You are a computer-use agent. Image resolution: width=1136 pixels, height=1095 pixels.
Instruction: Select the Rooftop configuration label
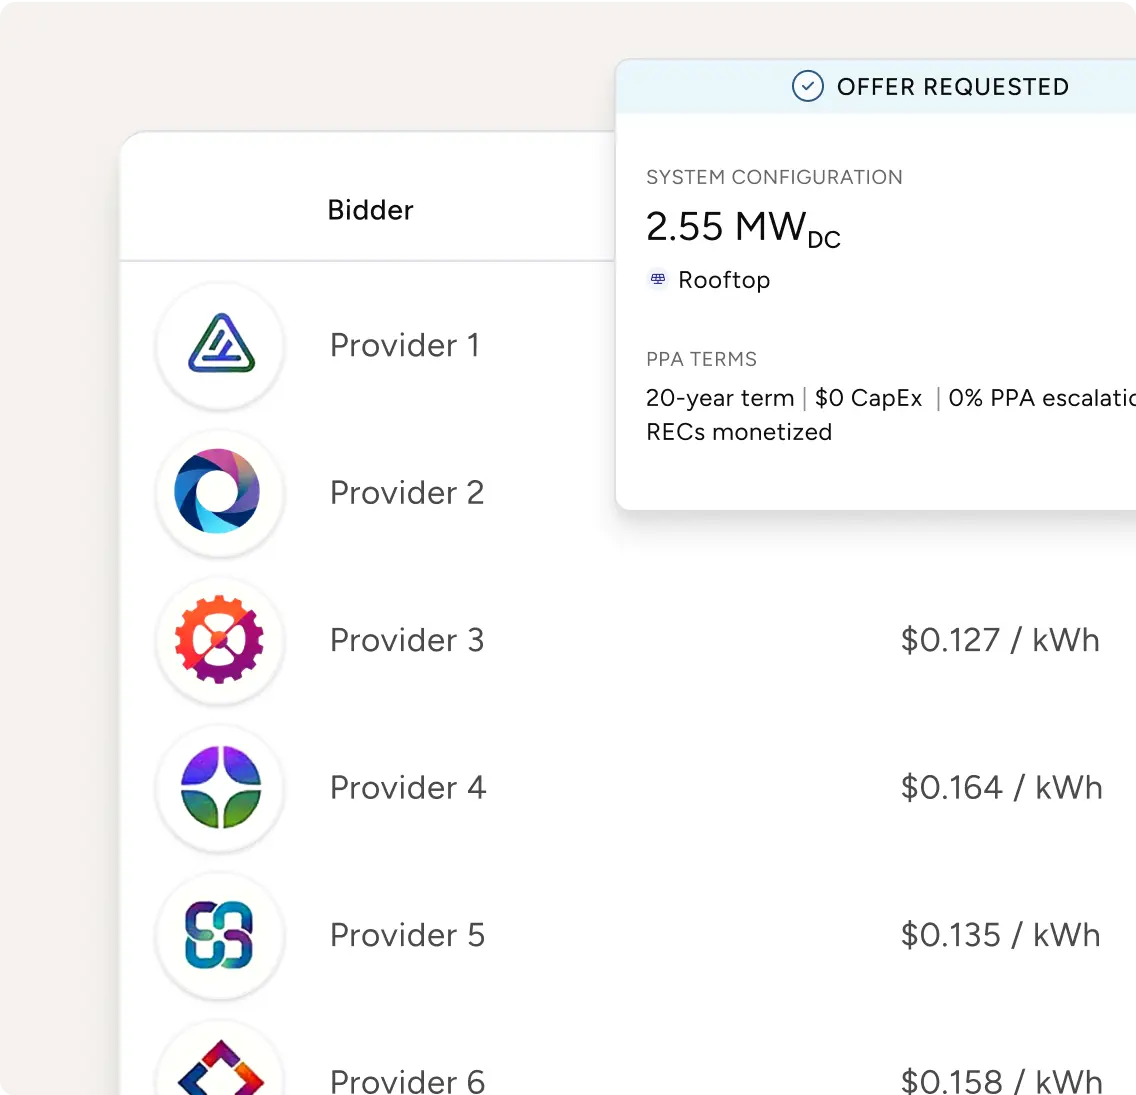coord(723,280)
